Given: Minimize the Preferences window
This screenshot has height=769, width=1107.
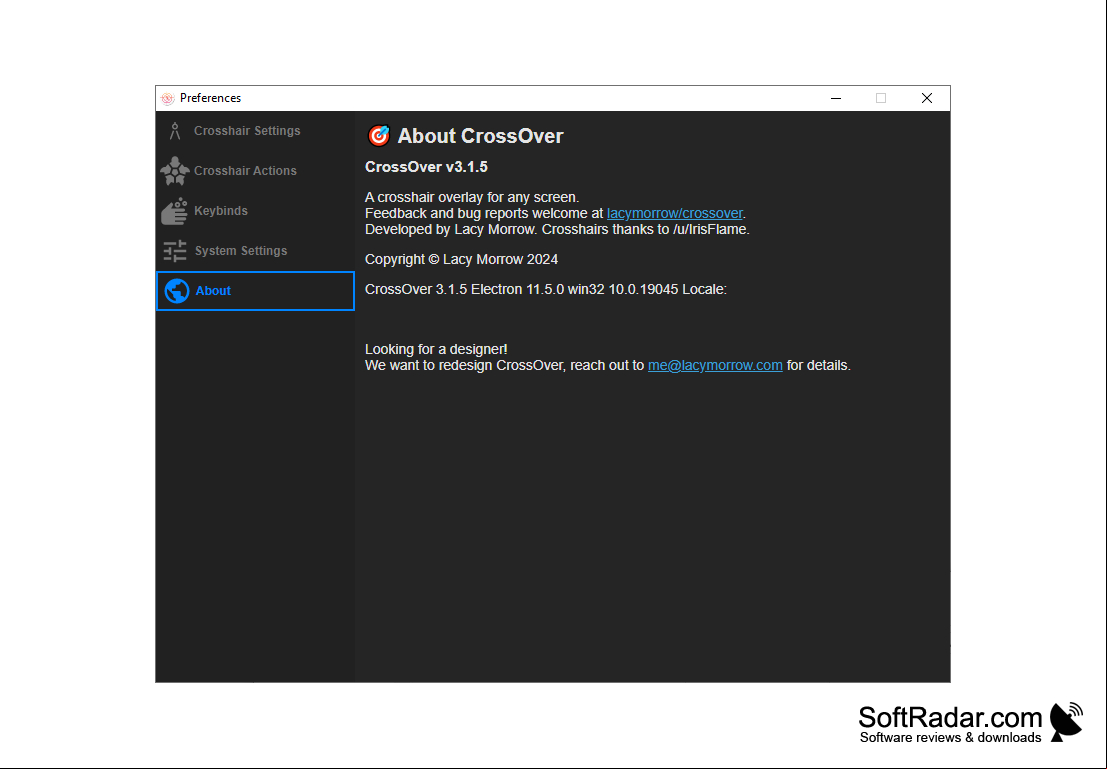Looking at the screenshot, I should point(836,98).
